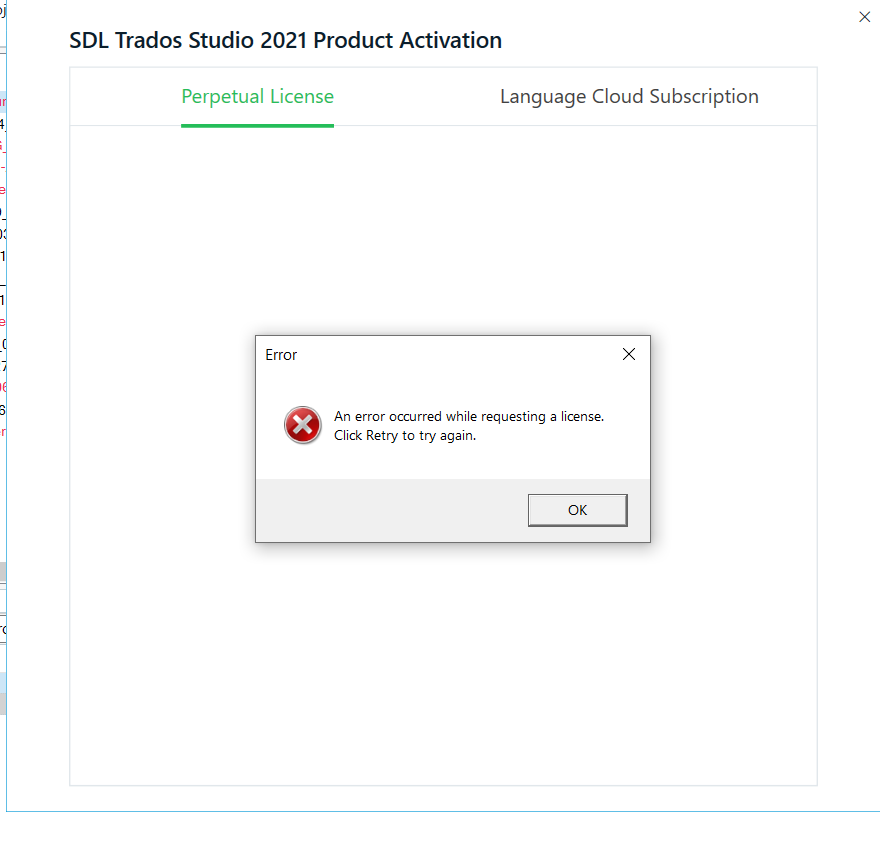Click the error message about requesting a license
Viewport: 880px width, 841px height.
(x=468, y=416)
